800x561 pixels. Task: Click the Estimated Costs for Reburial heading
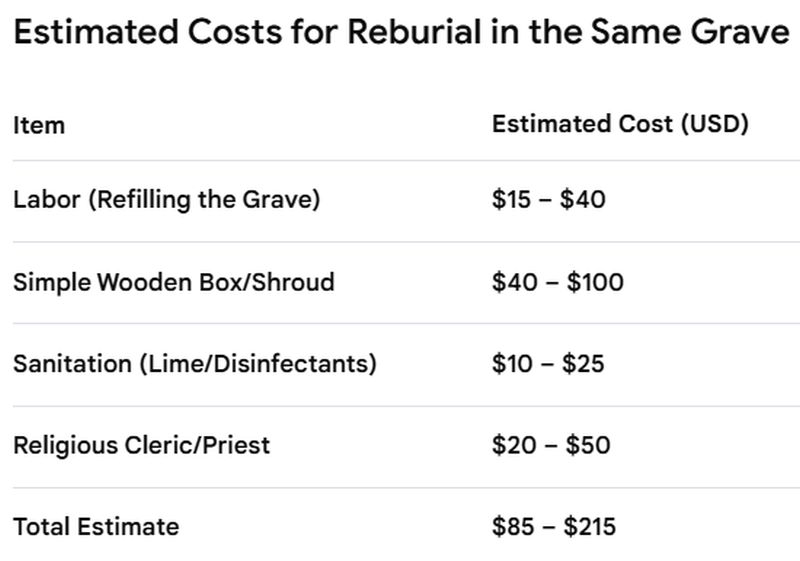402,32
